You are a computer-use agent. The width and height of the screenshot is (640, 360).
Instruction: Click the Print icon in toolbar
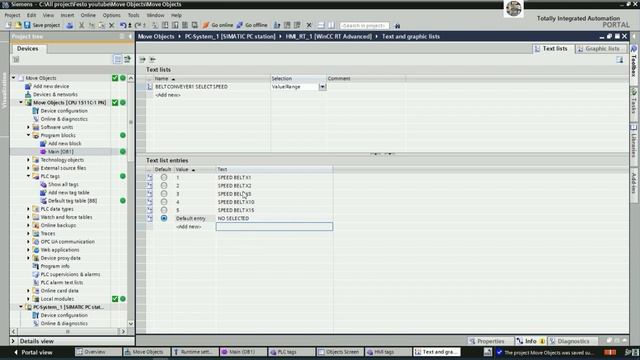(70, 25)
